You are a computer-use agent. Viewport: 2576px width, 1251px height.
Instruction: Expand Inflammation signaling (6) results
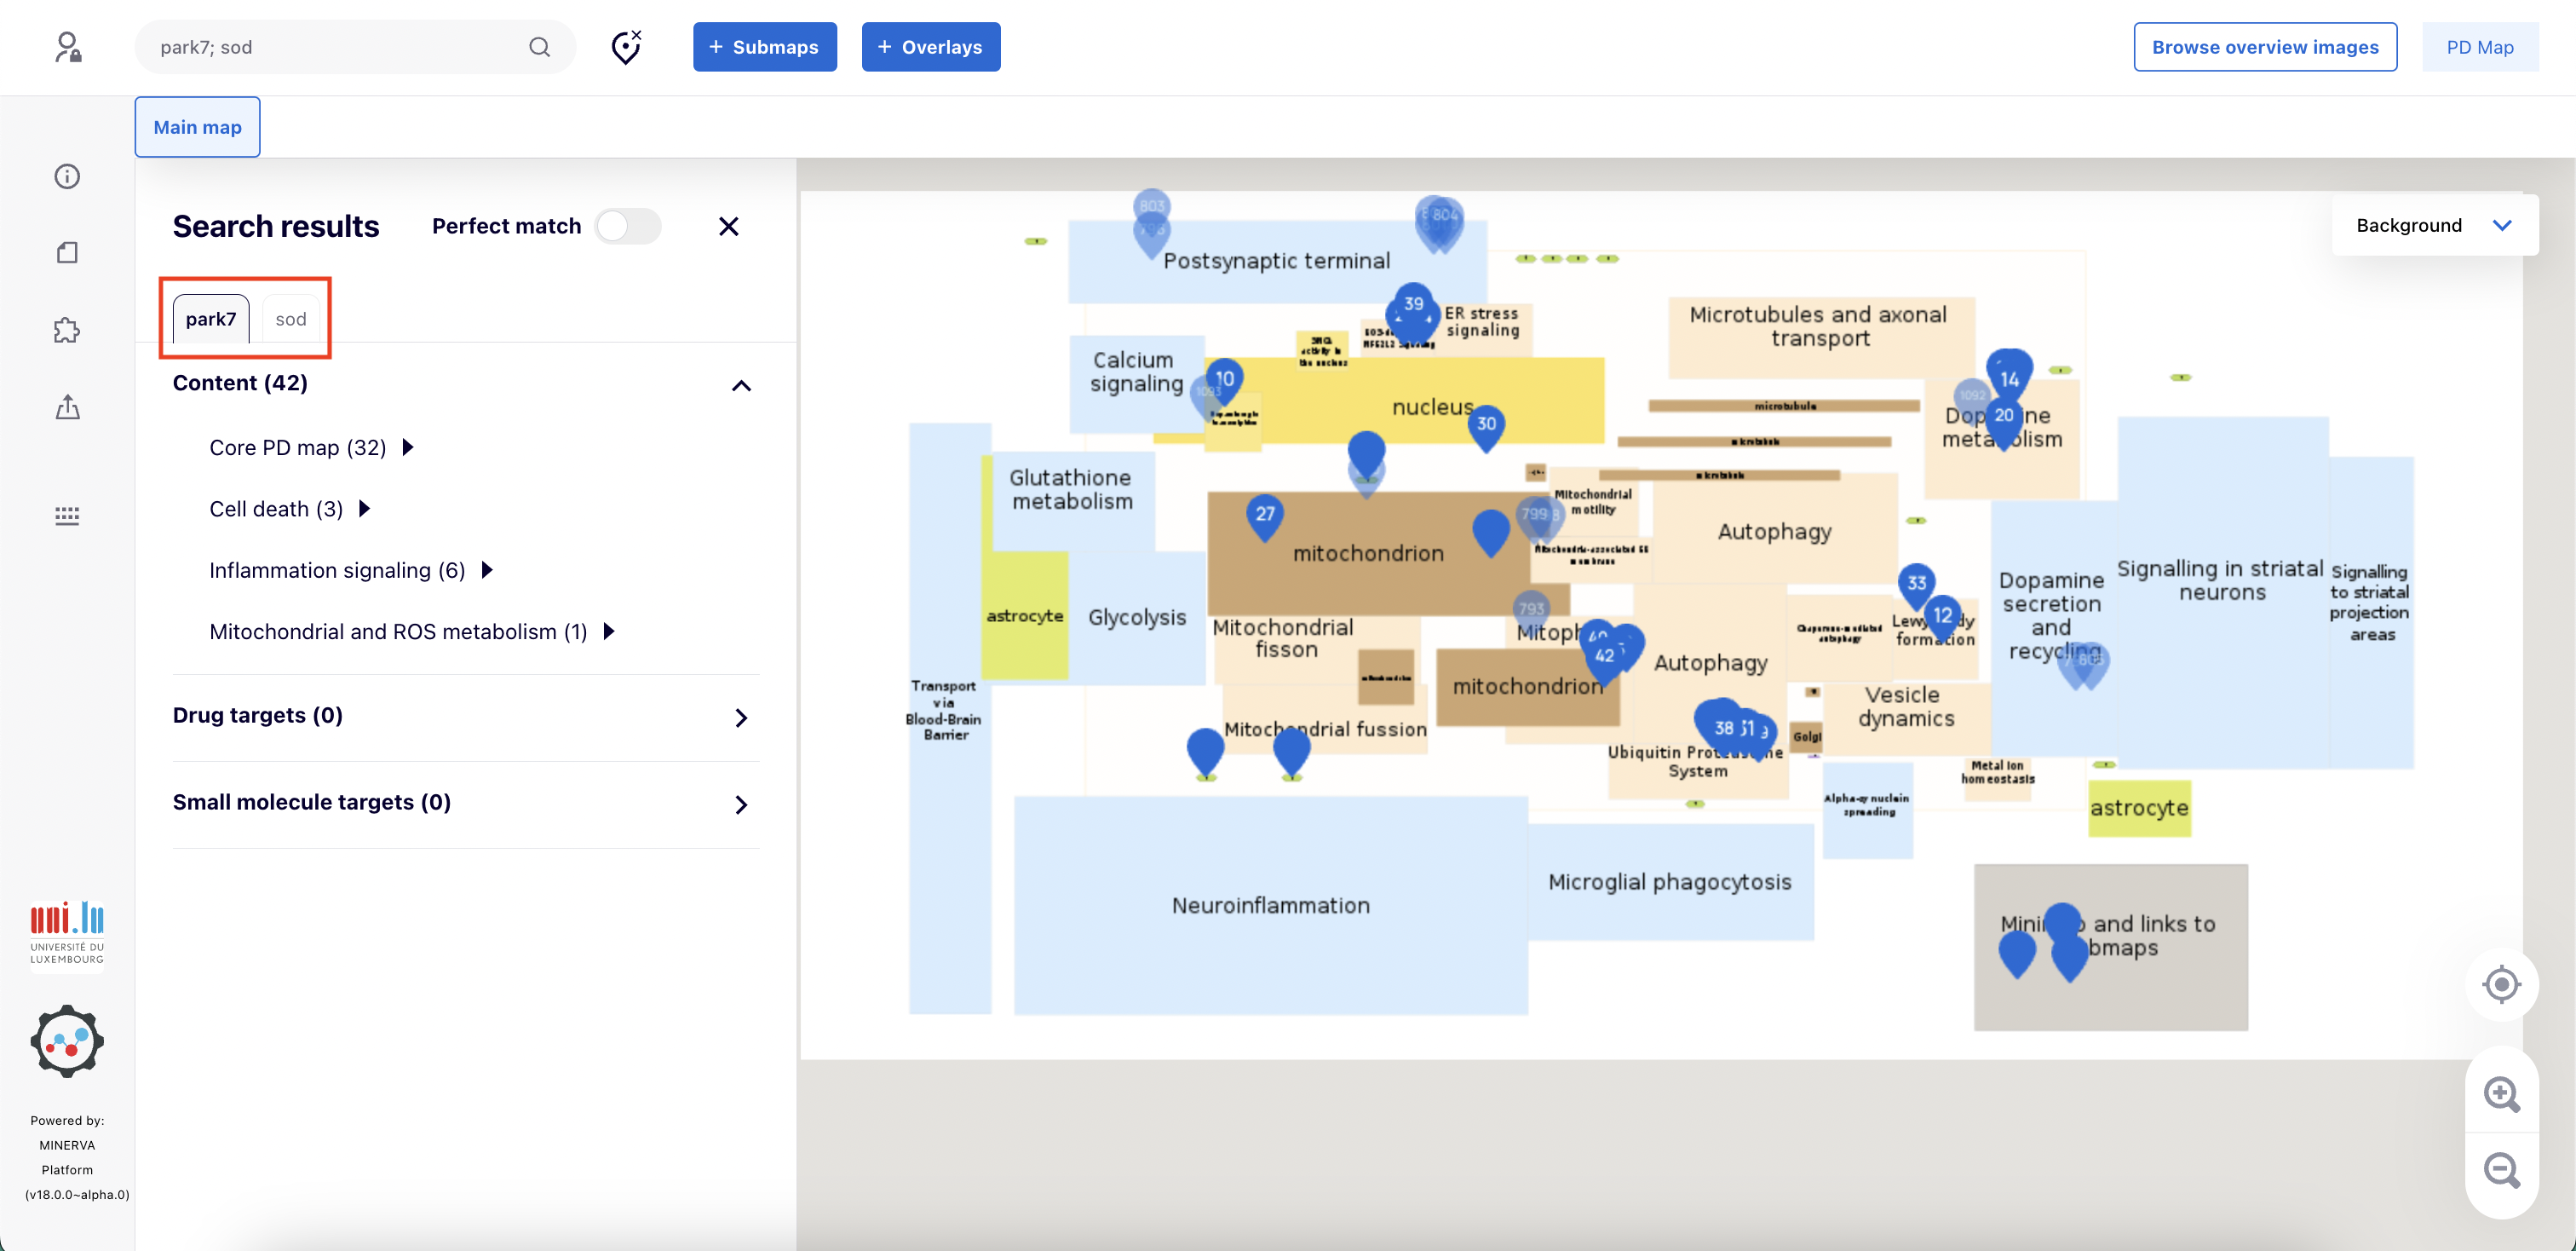487,570
